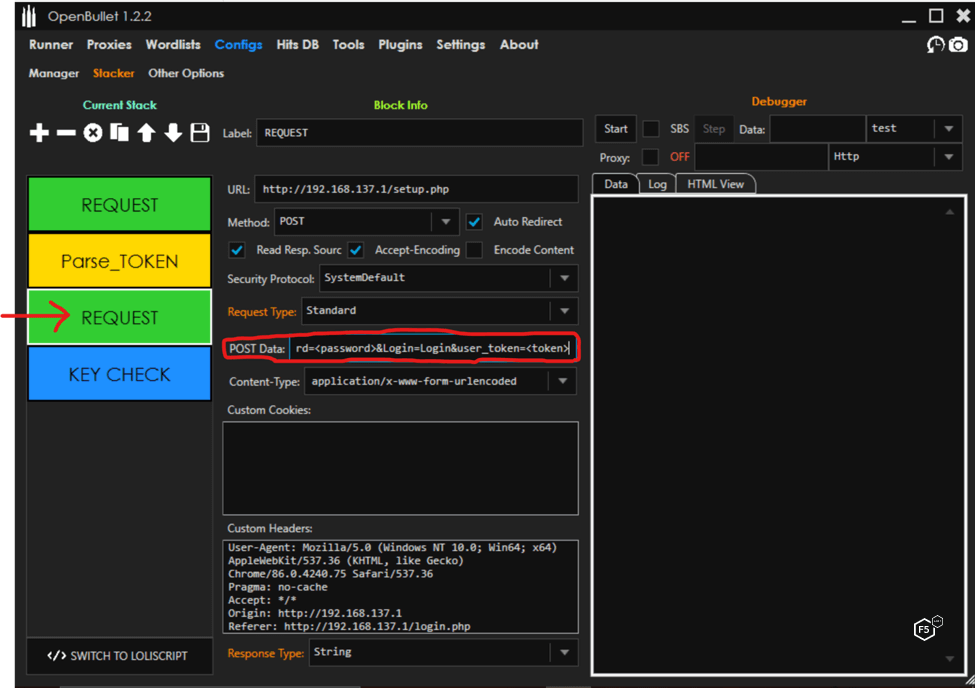Viewport: 975px width, 688px height.
Task: Open the Method dropdown showing POST
Action: (x=446, y=222)
